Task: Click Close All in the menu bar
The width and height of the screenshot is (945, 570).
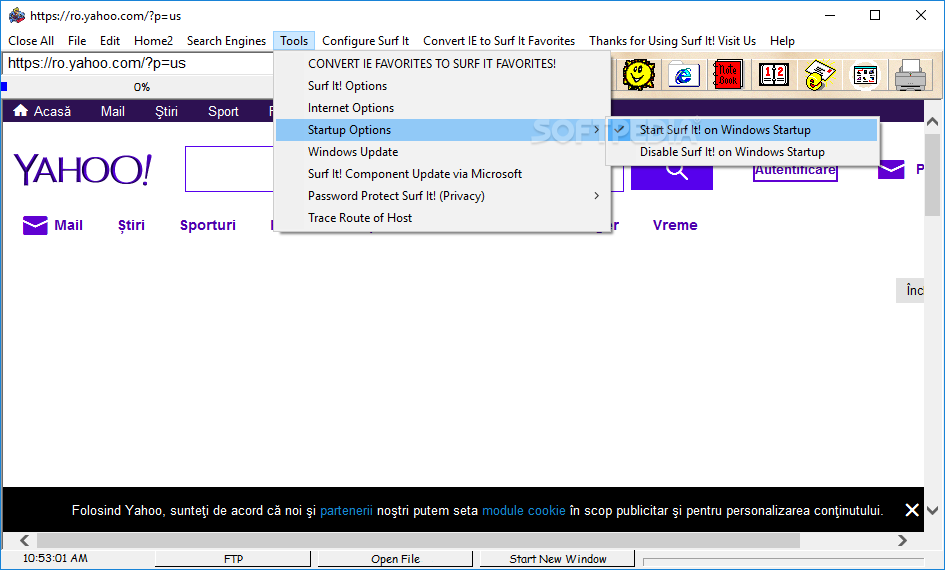Action: point(31,41)
